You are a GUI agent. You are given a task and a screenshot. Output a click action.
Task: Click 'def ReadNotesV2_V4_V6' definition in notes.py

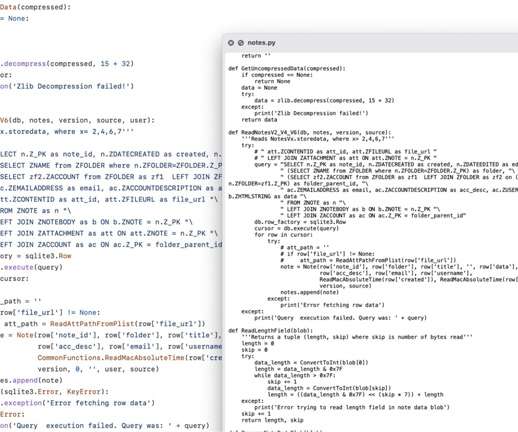point(310,132)
